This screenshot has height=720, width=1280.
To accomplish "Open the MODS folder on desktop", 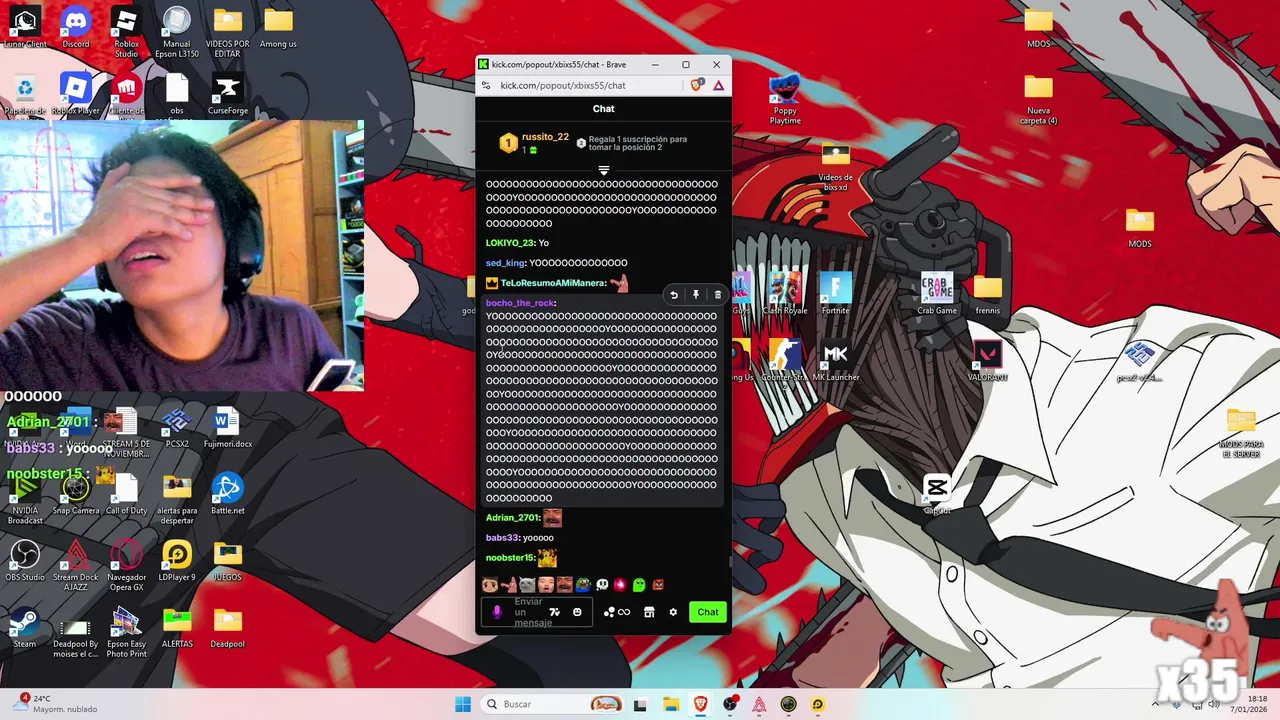I will point(1140,228).
